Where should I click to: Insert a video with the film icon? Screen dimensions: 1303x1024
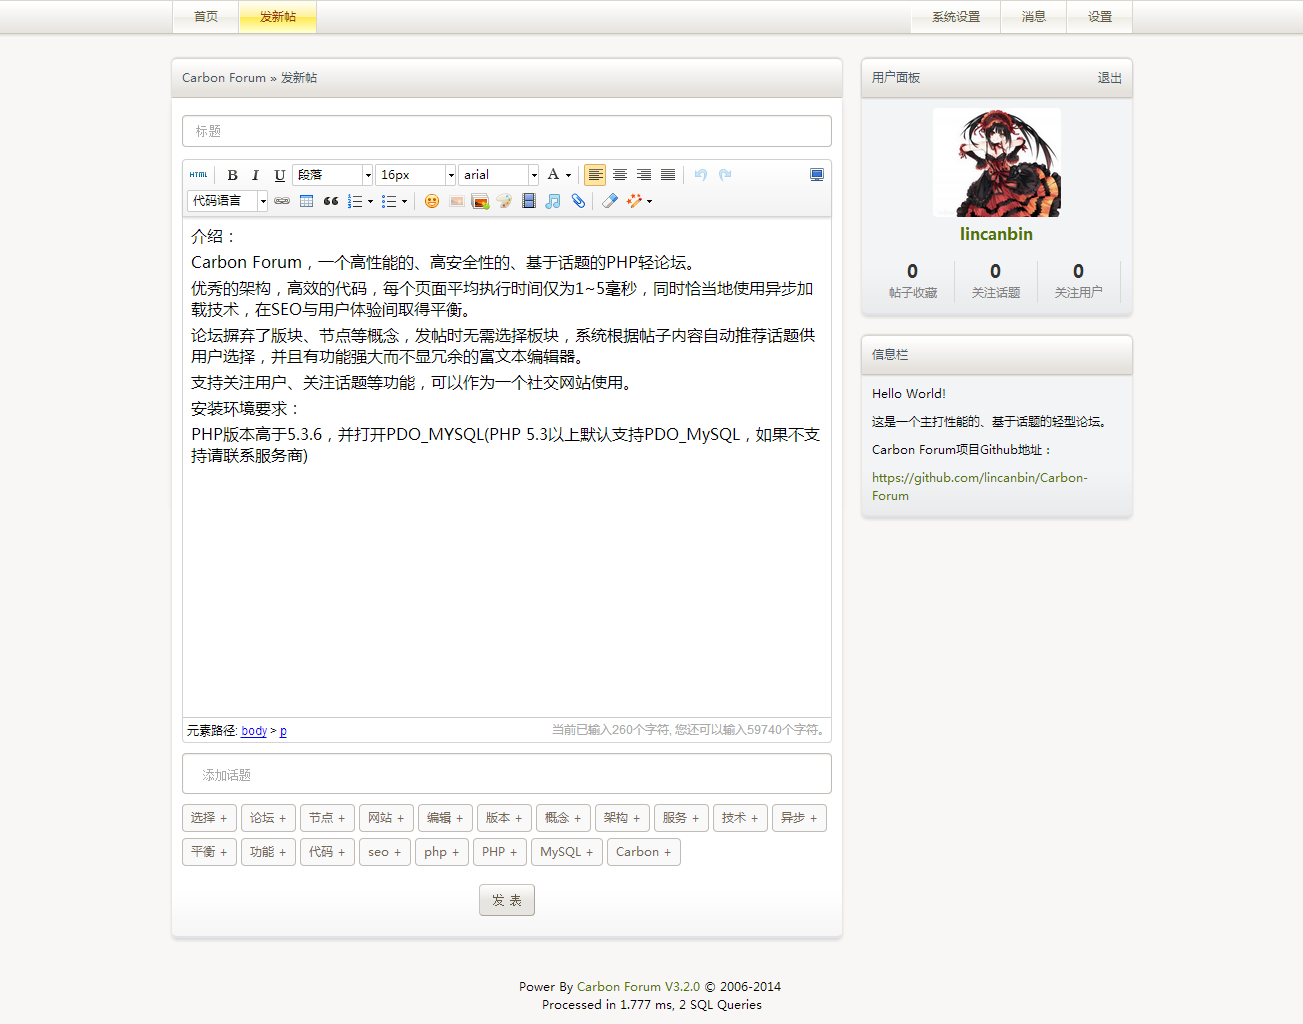click(x=529, y=201)
